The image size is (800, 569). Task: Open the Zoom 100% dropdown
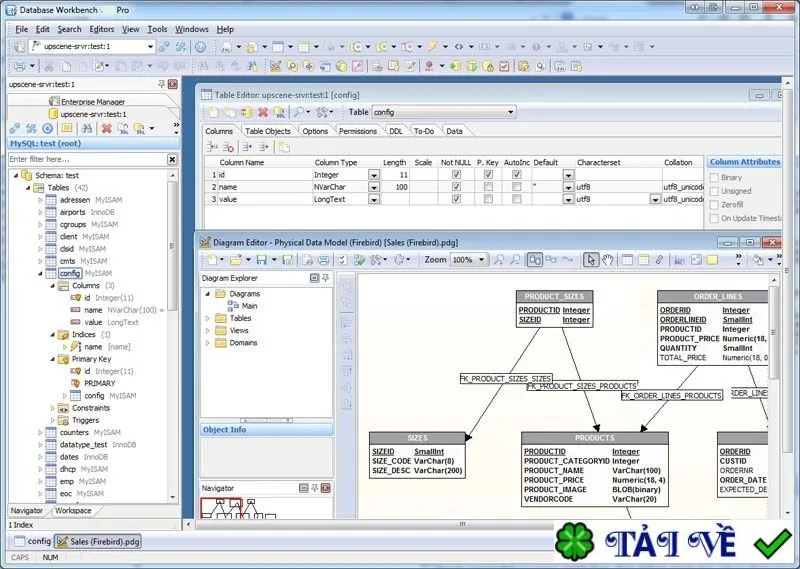click(481, 260)
